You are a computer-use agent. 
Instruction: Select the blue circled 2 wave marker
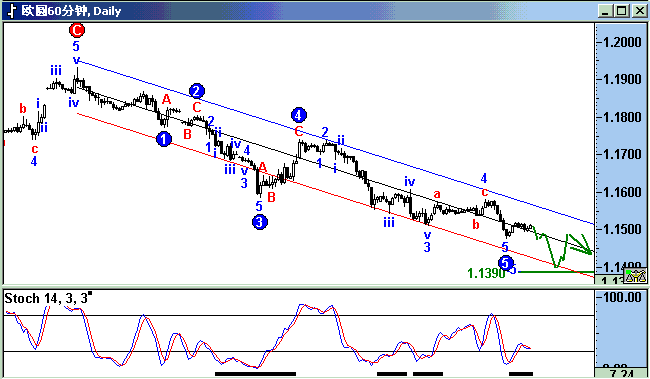point(196,91)
